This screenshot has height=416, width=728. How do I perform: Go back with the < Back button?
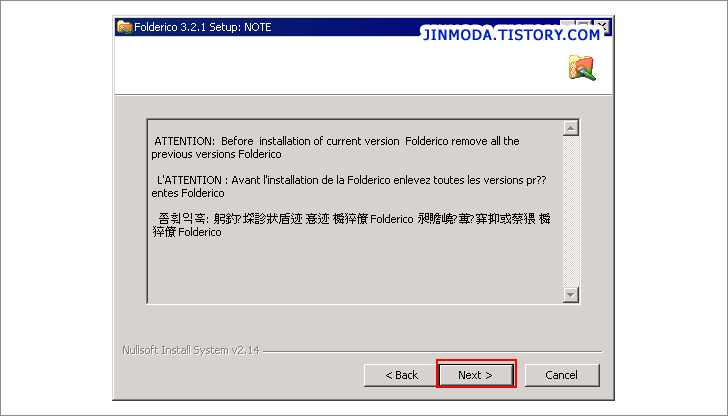pyautogui.click(x=402, y=375)
